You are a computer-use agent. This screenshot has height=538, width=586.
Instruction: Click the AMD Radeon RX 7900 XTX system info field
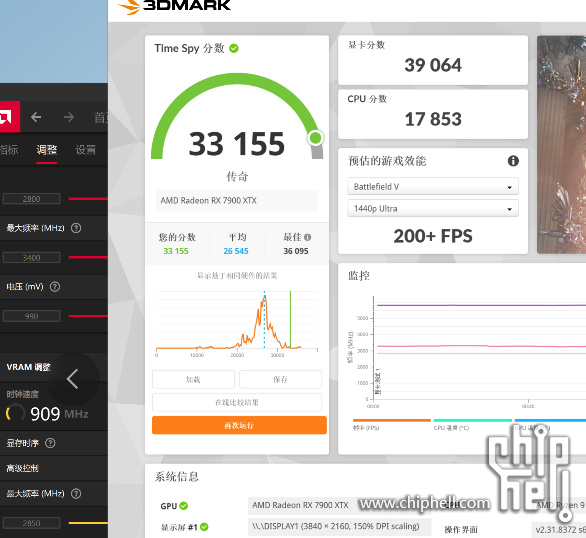pyautogui.click(x=339, y=505)
